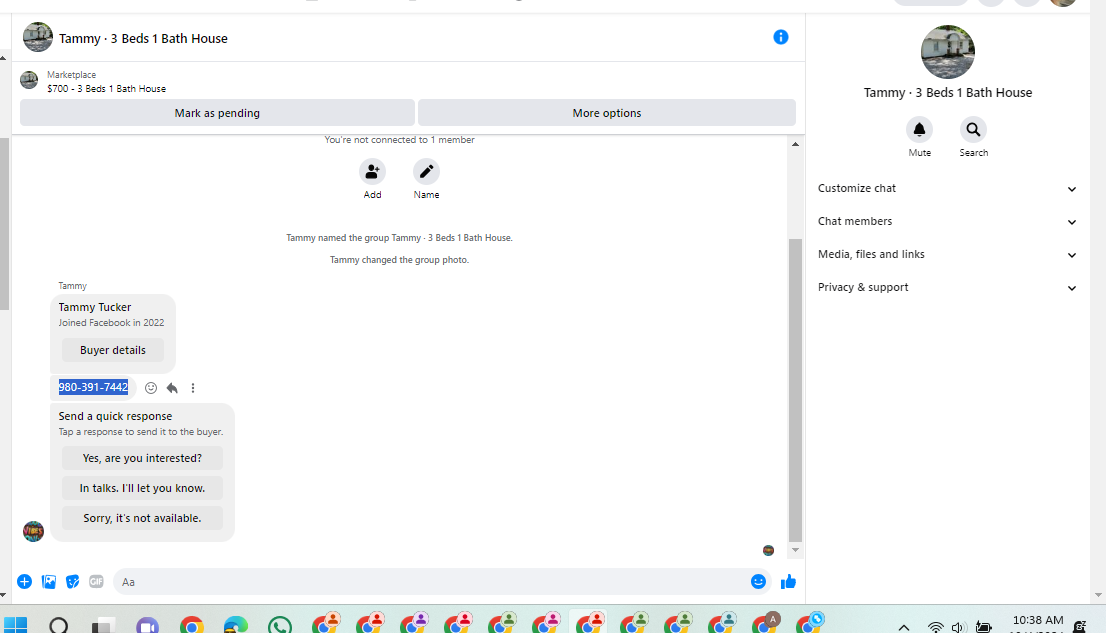The image size is (1106, 633).
Task: Click the chat pane scrollbar thumb
Action: pyautogui.click(x=795, y=390)
